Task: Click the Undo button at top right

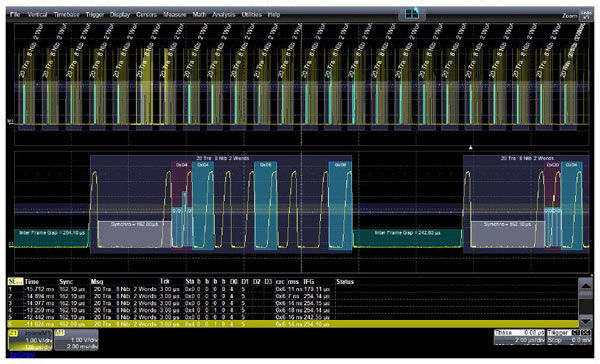Action: point(586,15)
